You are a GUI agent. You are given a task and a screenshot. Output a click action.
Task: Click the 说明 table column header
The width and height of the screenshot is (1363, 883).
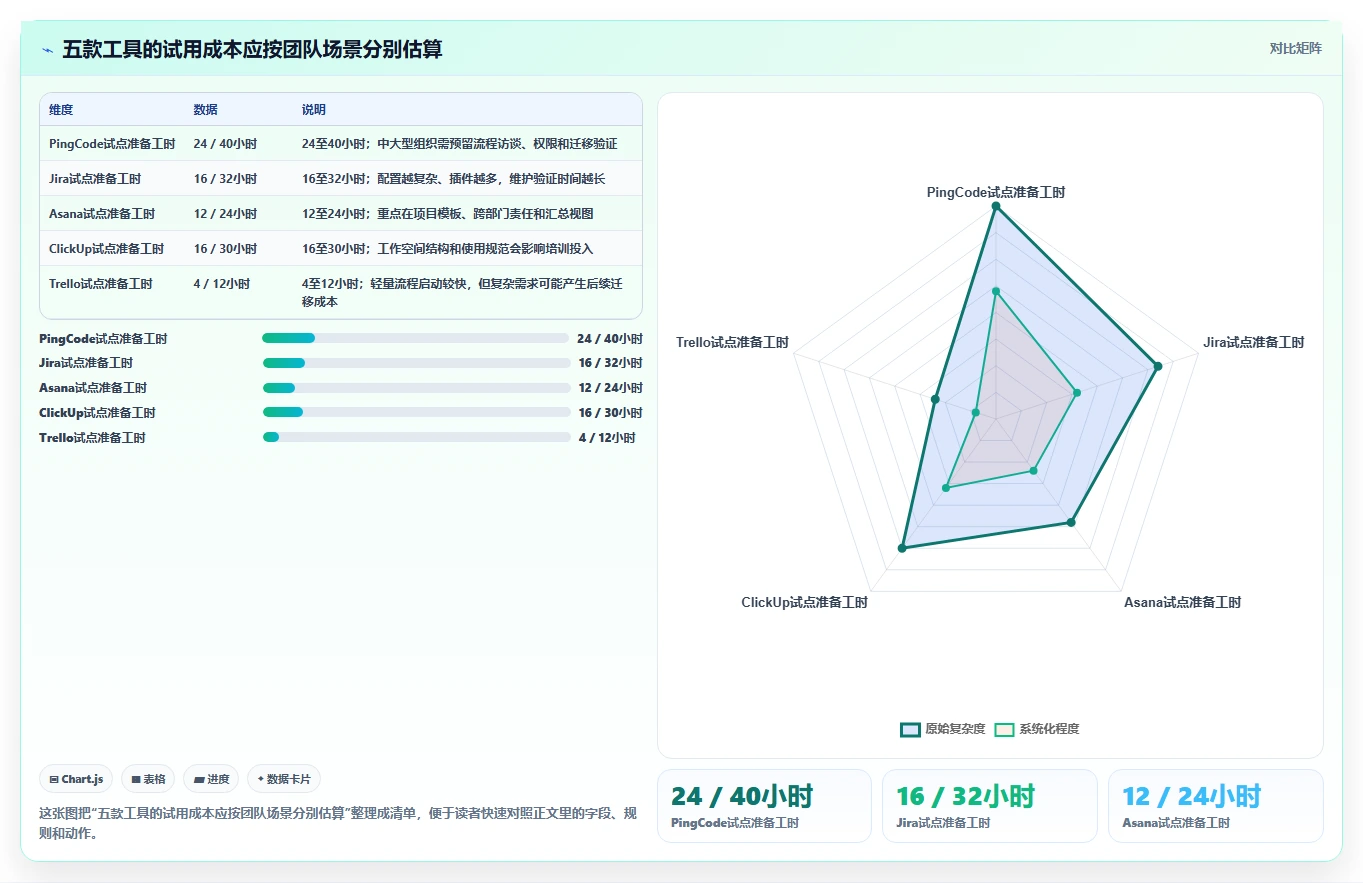(314, 110)
